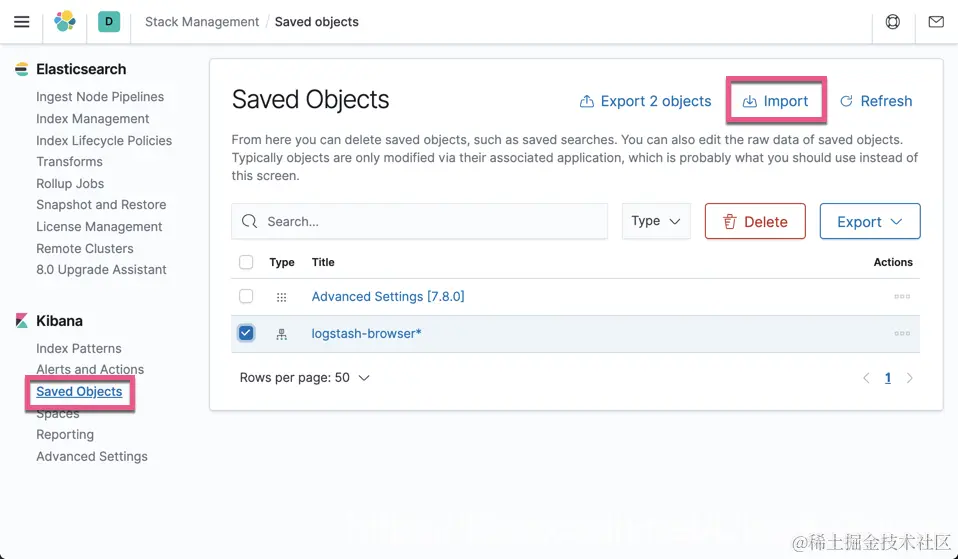This screenshot has height=559, width=958.
Task: Sort by the Type column header
Action: coord(282,262)
